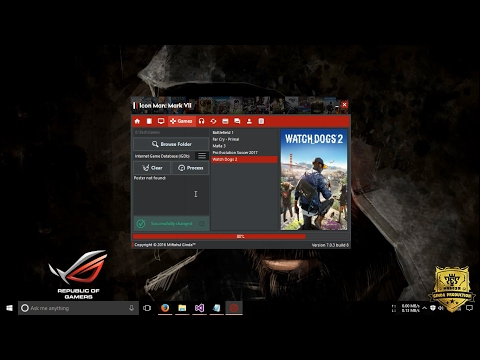Screen dimensions: 480x360
Task: Click the document page toolbar icon
Action: pyautogui.click(x=149, y=121)
